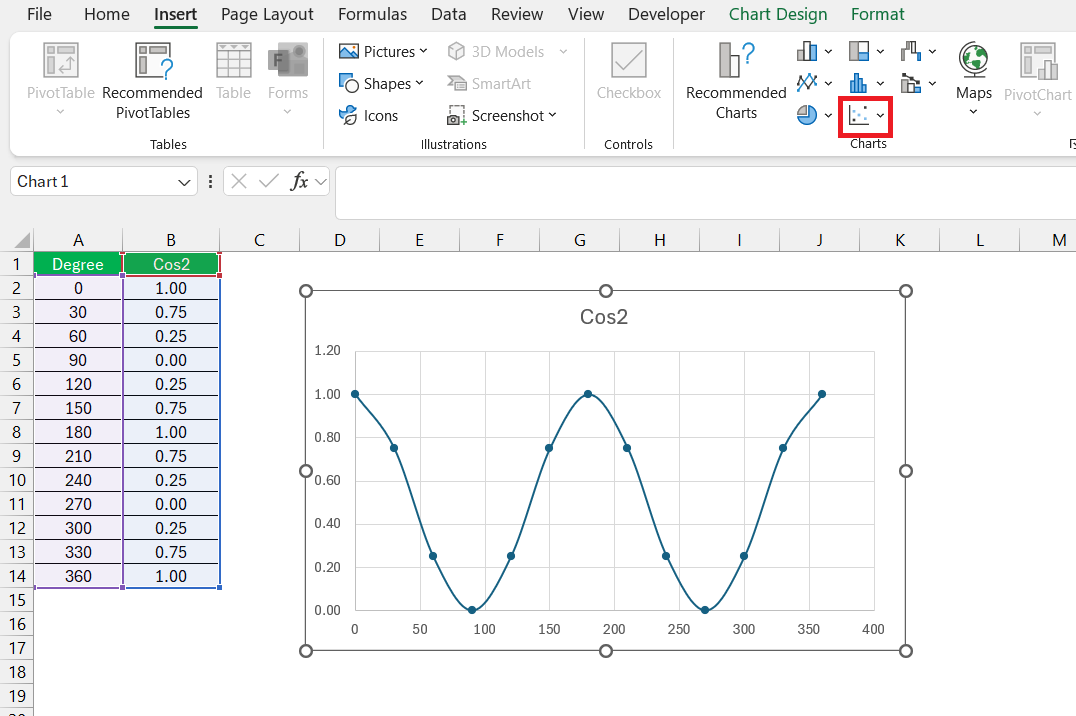1076x716 pixels.
Task: Click the chart's top-right resize handle
Action: (906, 291)
